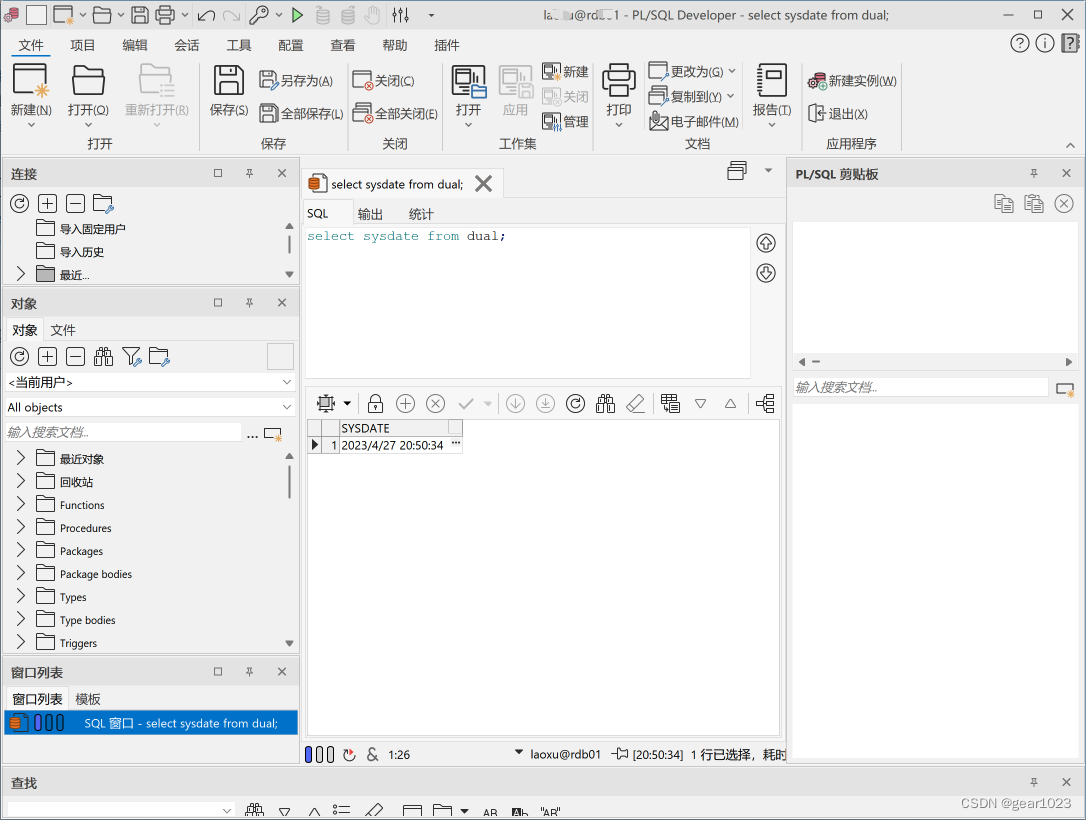Click the binoculars search icon above the results
The width and height of the screenshot is (1086, 820).
point(605,403)
